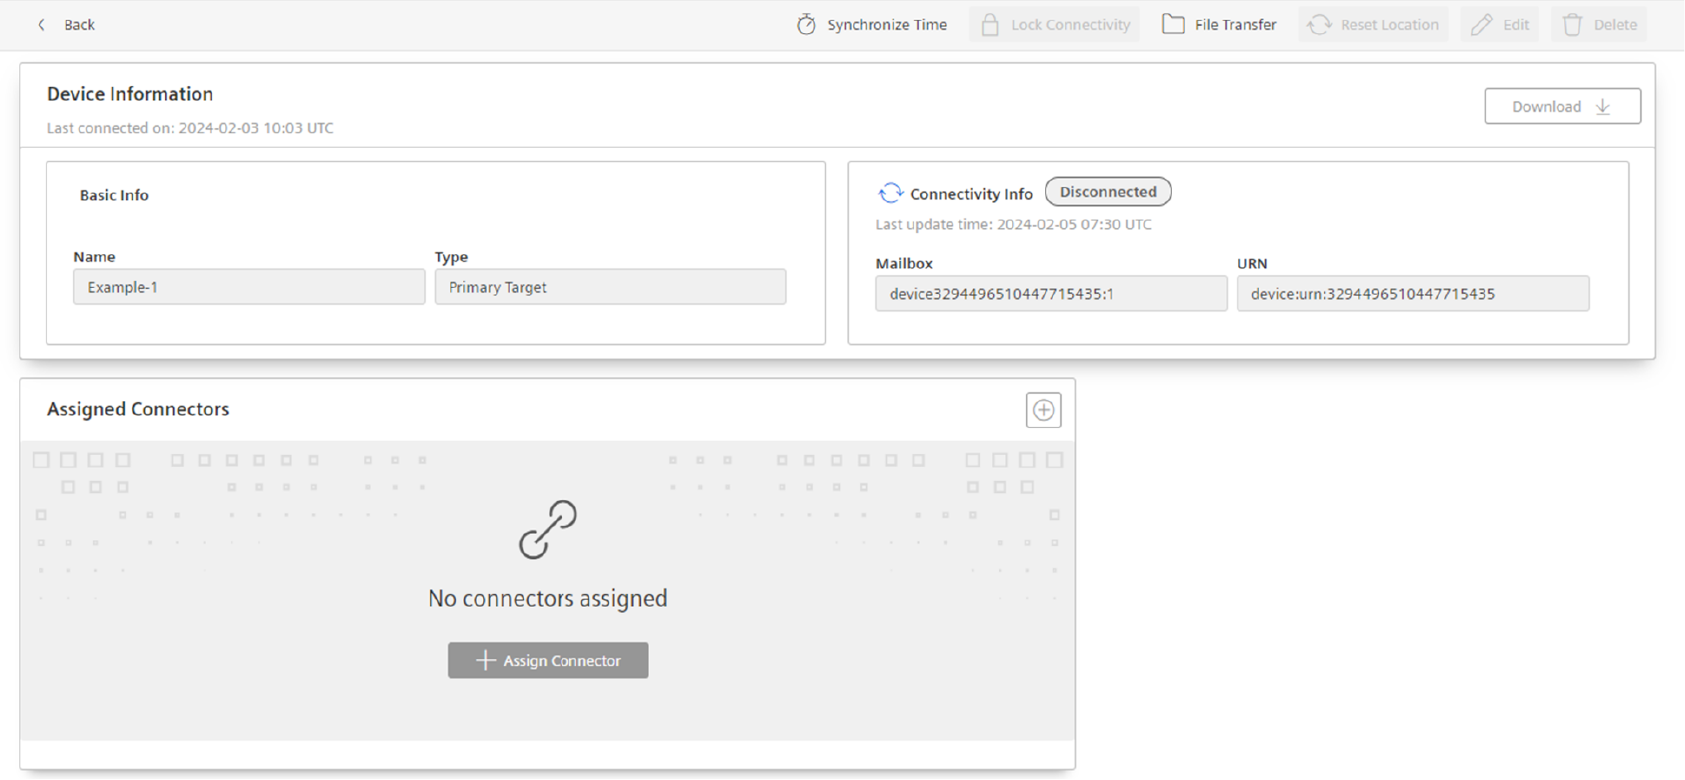Click the File Transfer folder icon
Screen dimensions: 1685x780
click(1173, 24)
